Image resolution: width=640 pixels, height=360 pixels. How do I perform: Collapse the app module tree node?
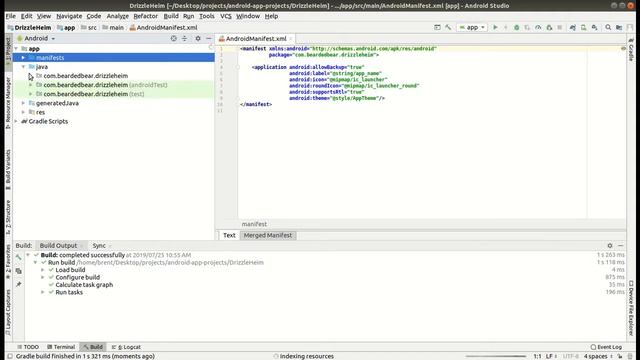pos(16,49)
